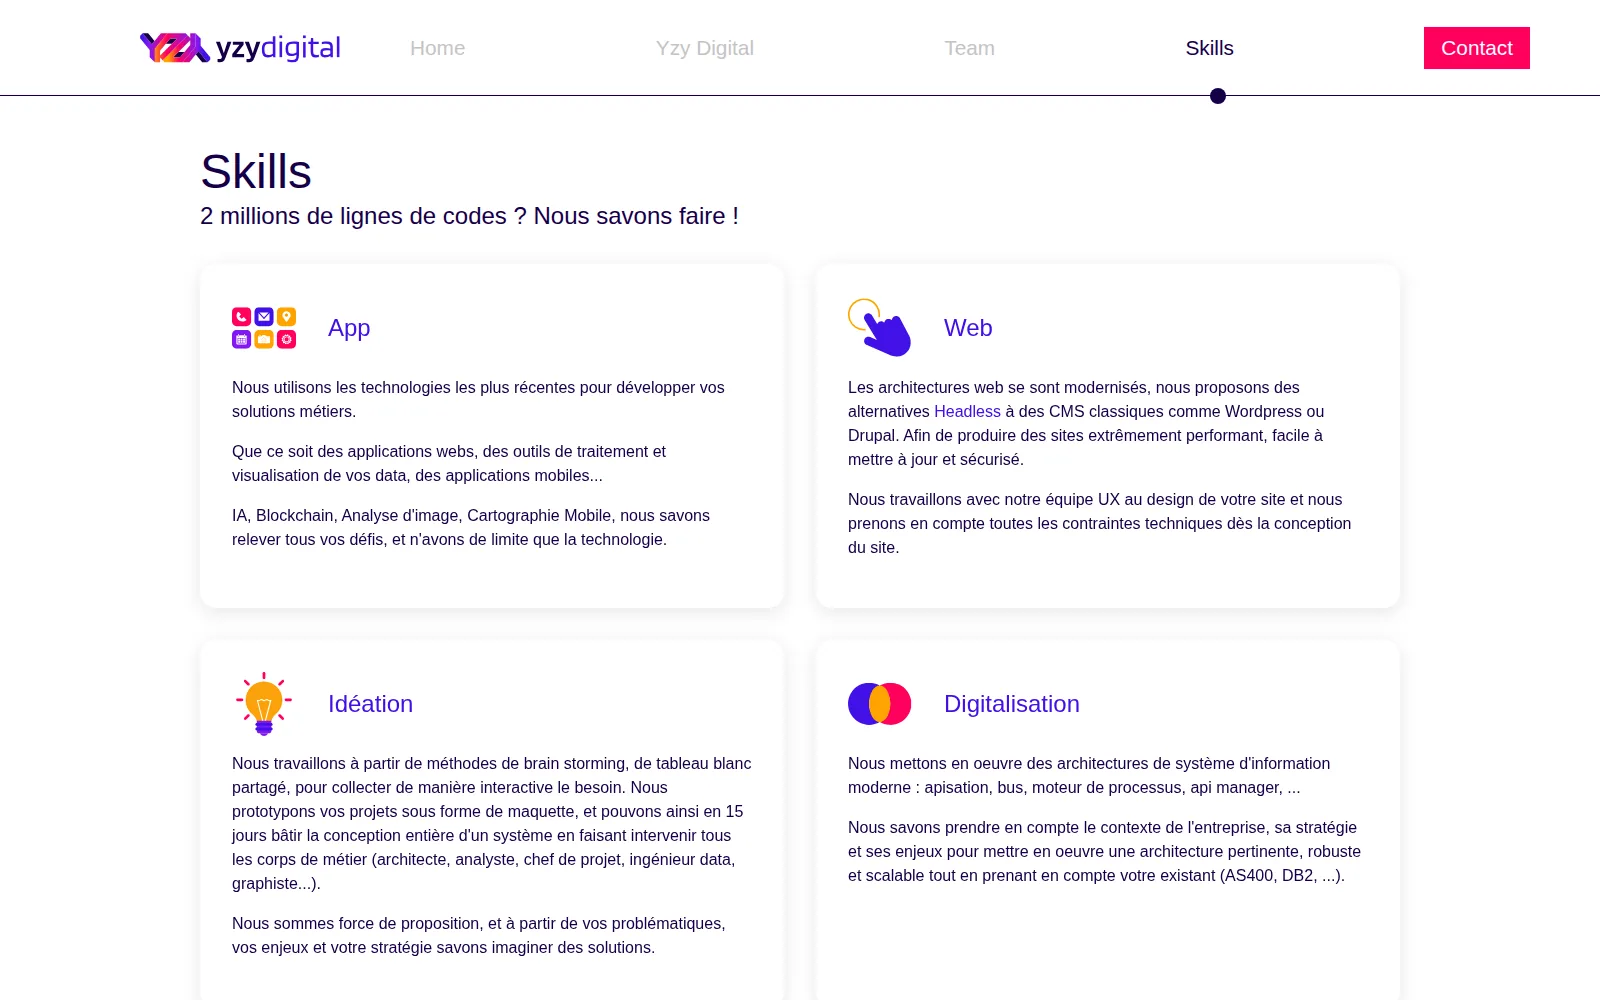1600x1000 pixels.
Task: Click the App card heading
Action: [x=349, y=328]
